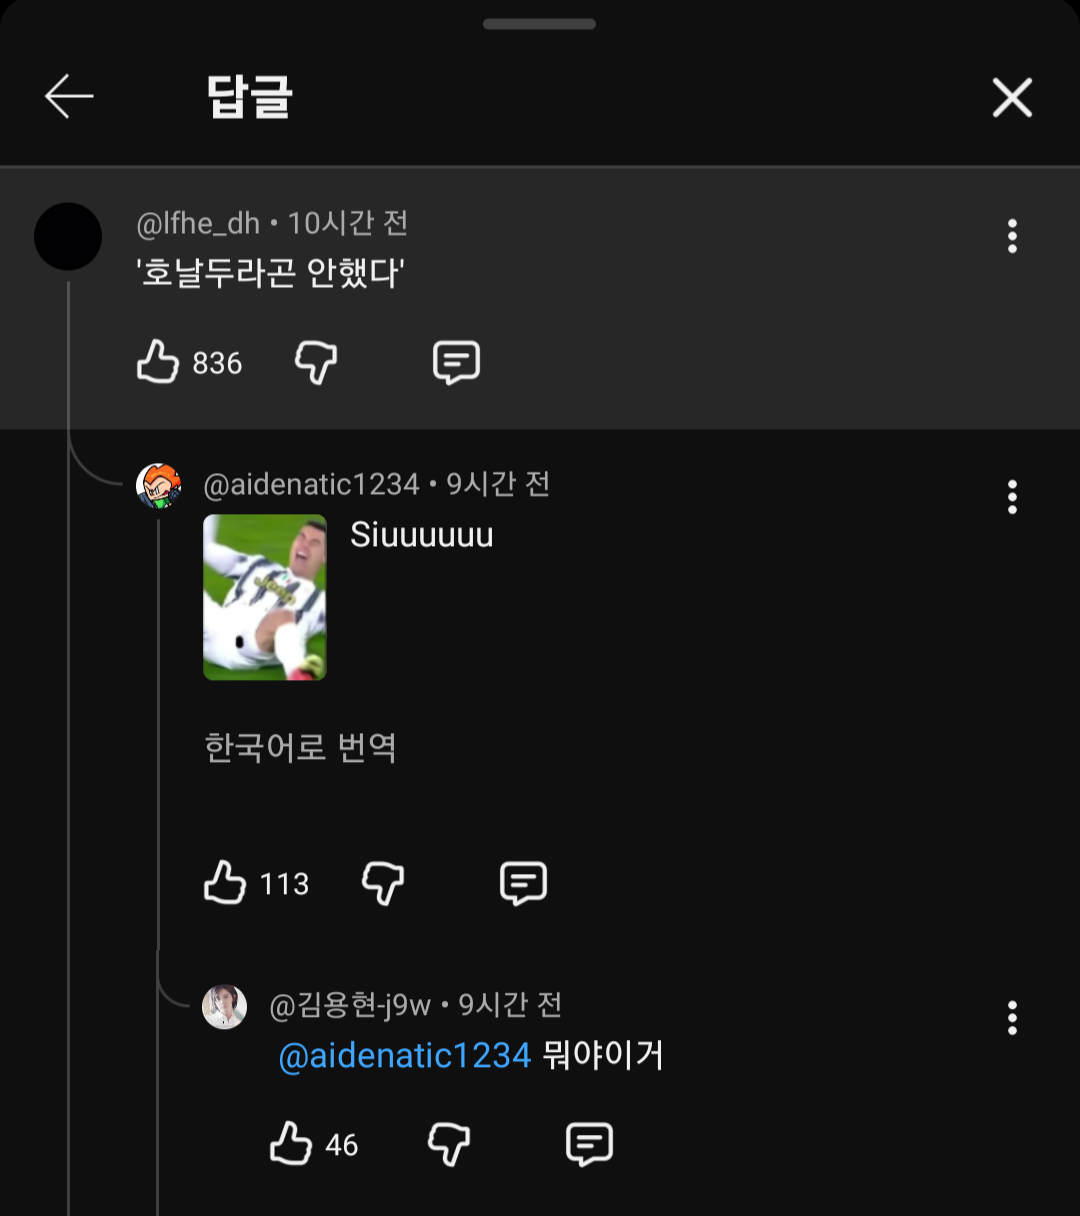Image resolution: width=1080 pixels, height=1216 pixels.
Task: Like the Siuuuuuu reply
Action: 225,883
